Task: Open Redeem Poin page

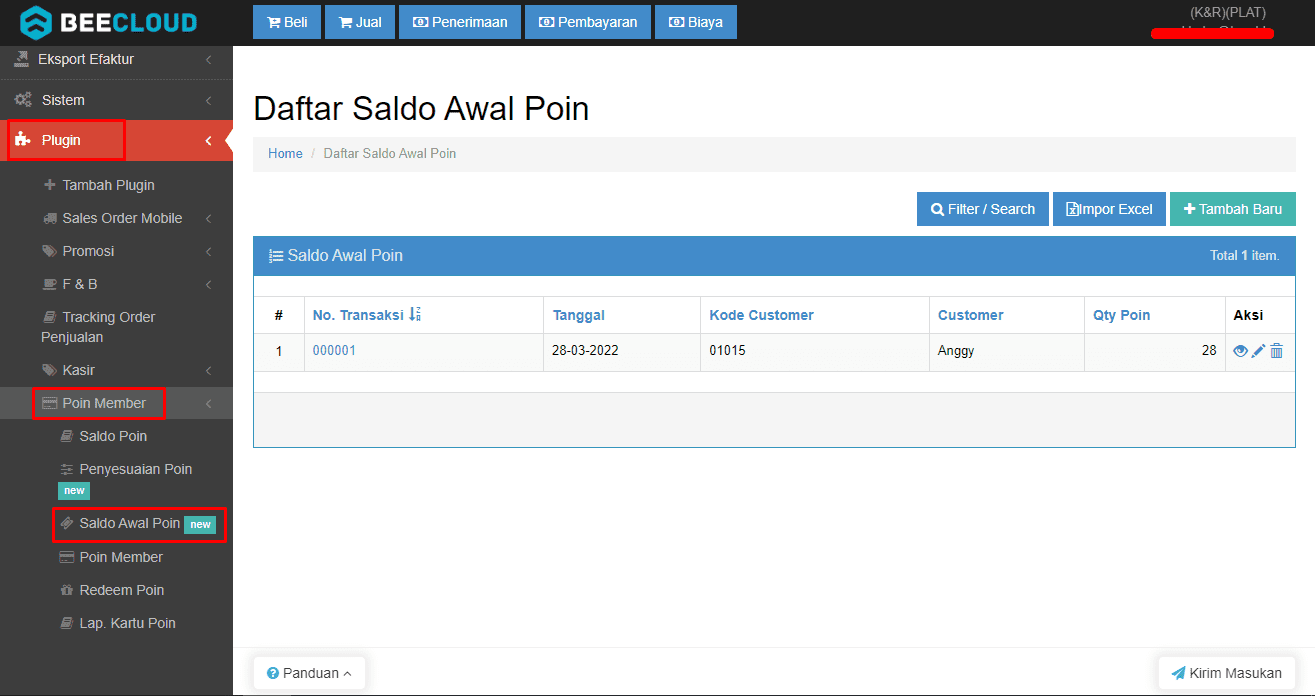Action: [x=121, y=590]
